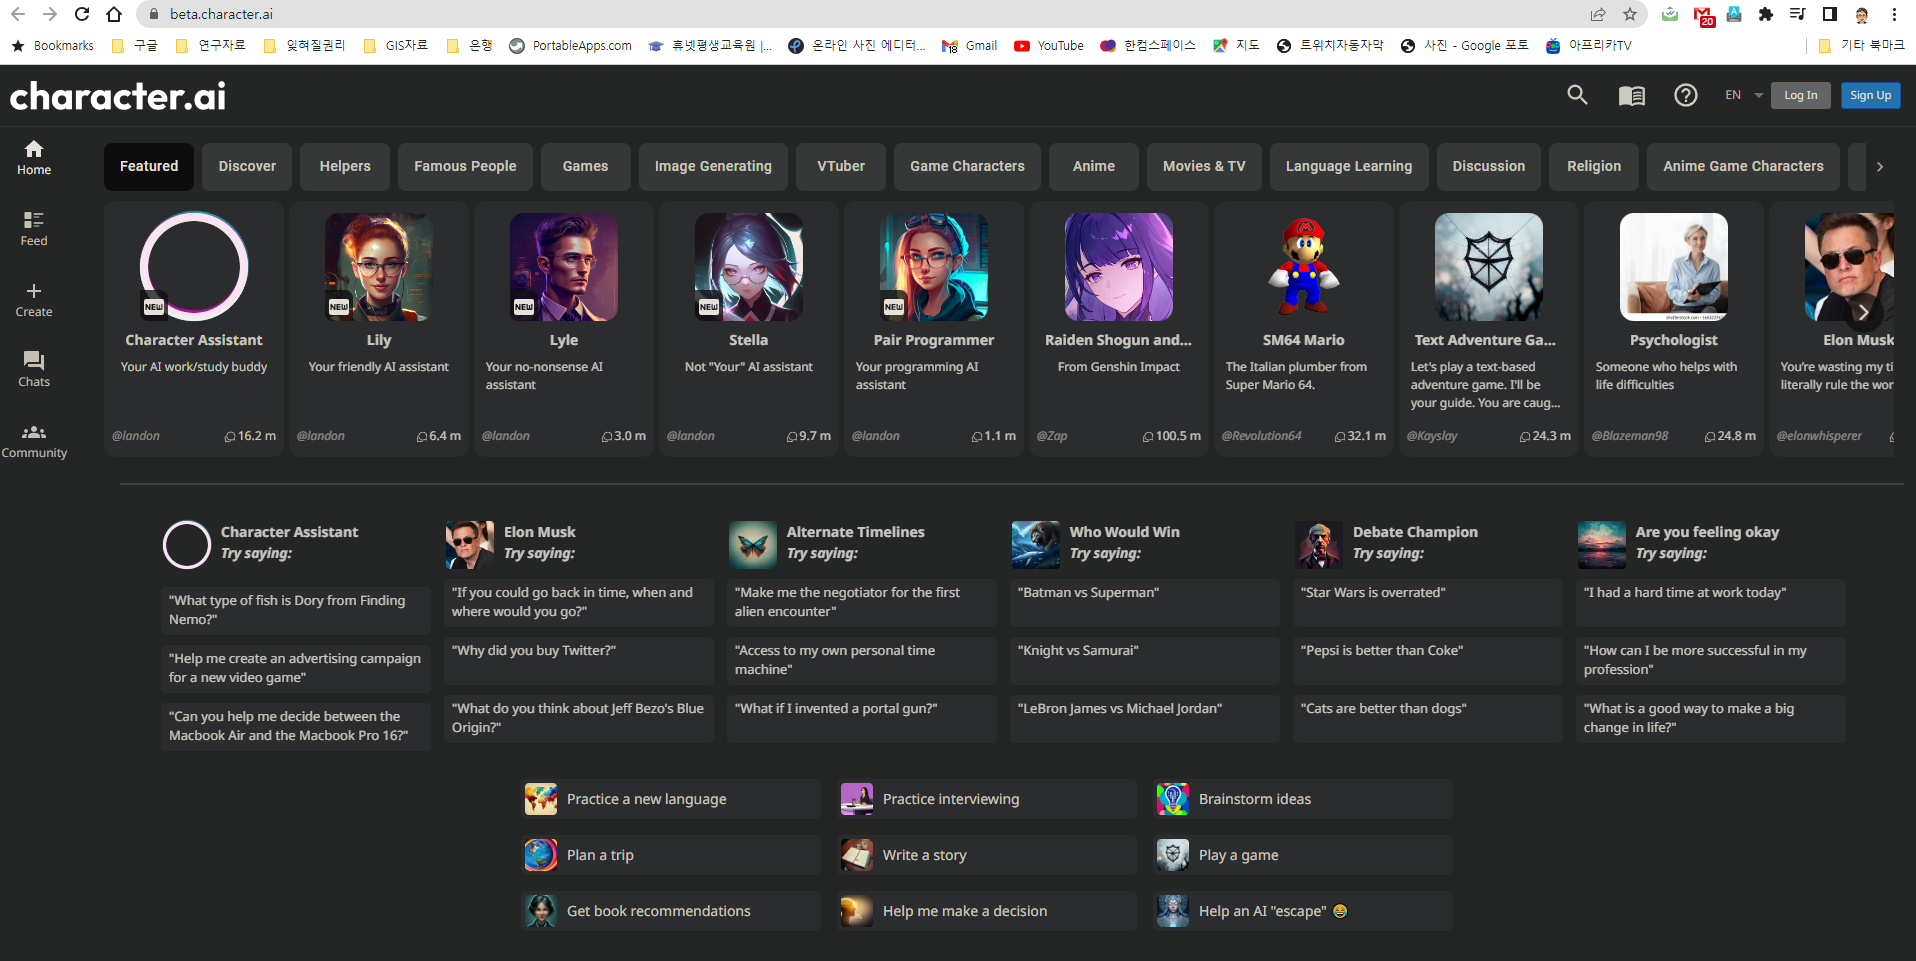Click the Practice interviewing icon
1916x961 pixels.
click(857, 799)
